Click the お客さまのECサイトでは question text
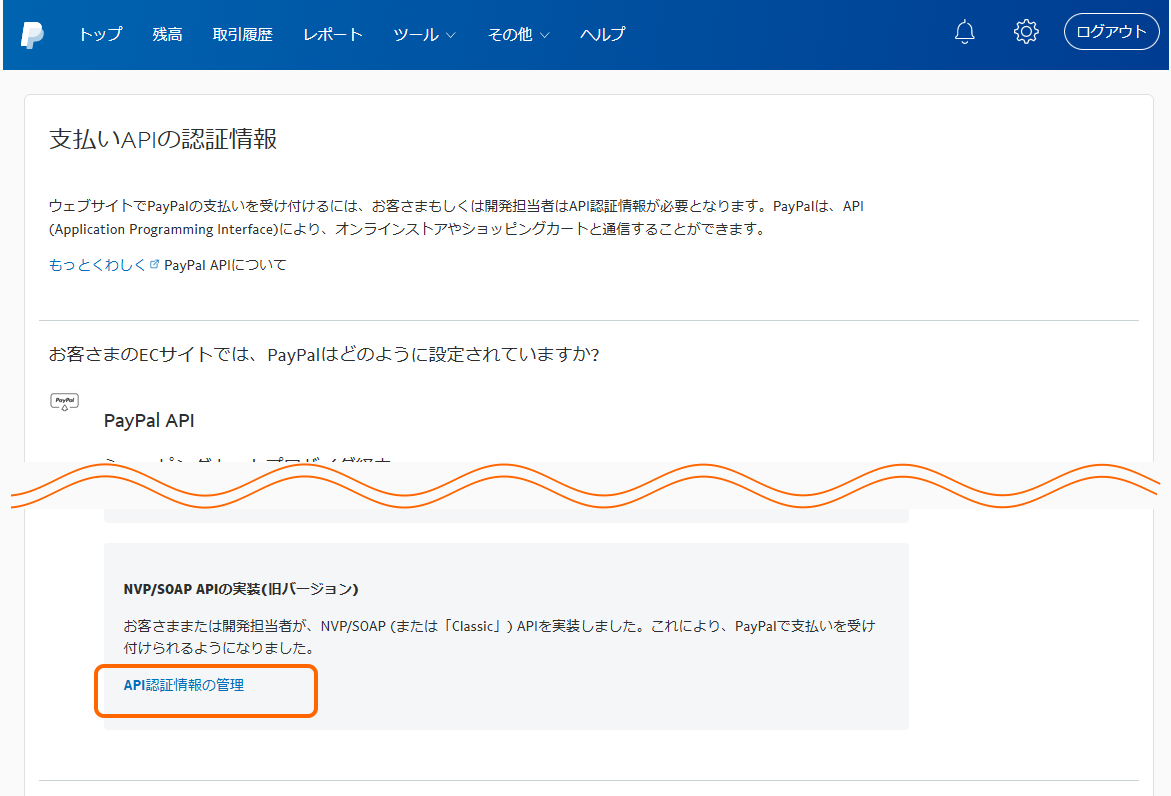Screen dimensions: 1171x796 tap(324, 355)
